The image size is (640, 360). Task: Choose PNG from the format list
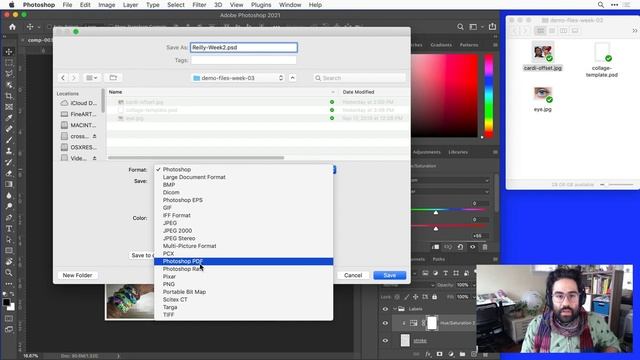pyautogui.click(x=244, y=284)
